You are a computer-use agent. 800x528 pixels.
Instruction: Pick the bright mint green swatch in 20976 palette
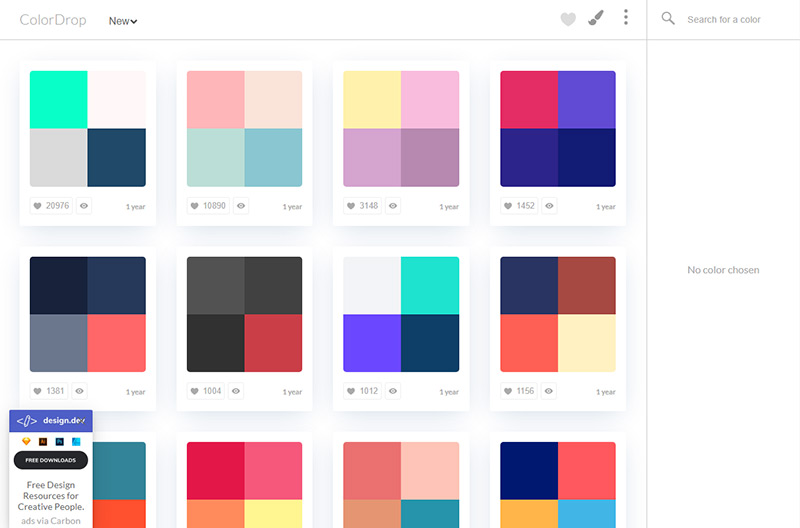pos(59,99)
